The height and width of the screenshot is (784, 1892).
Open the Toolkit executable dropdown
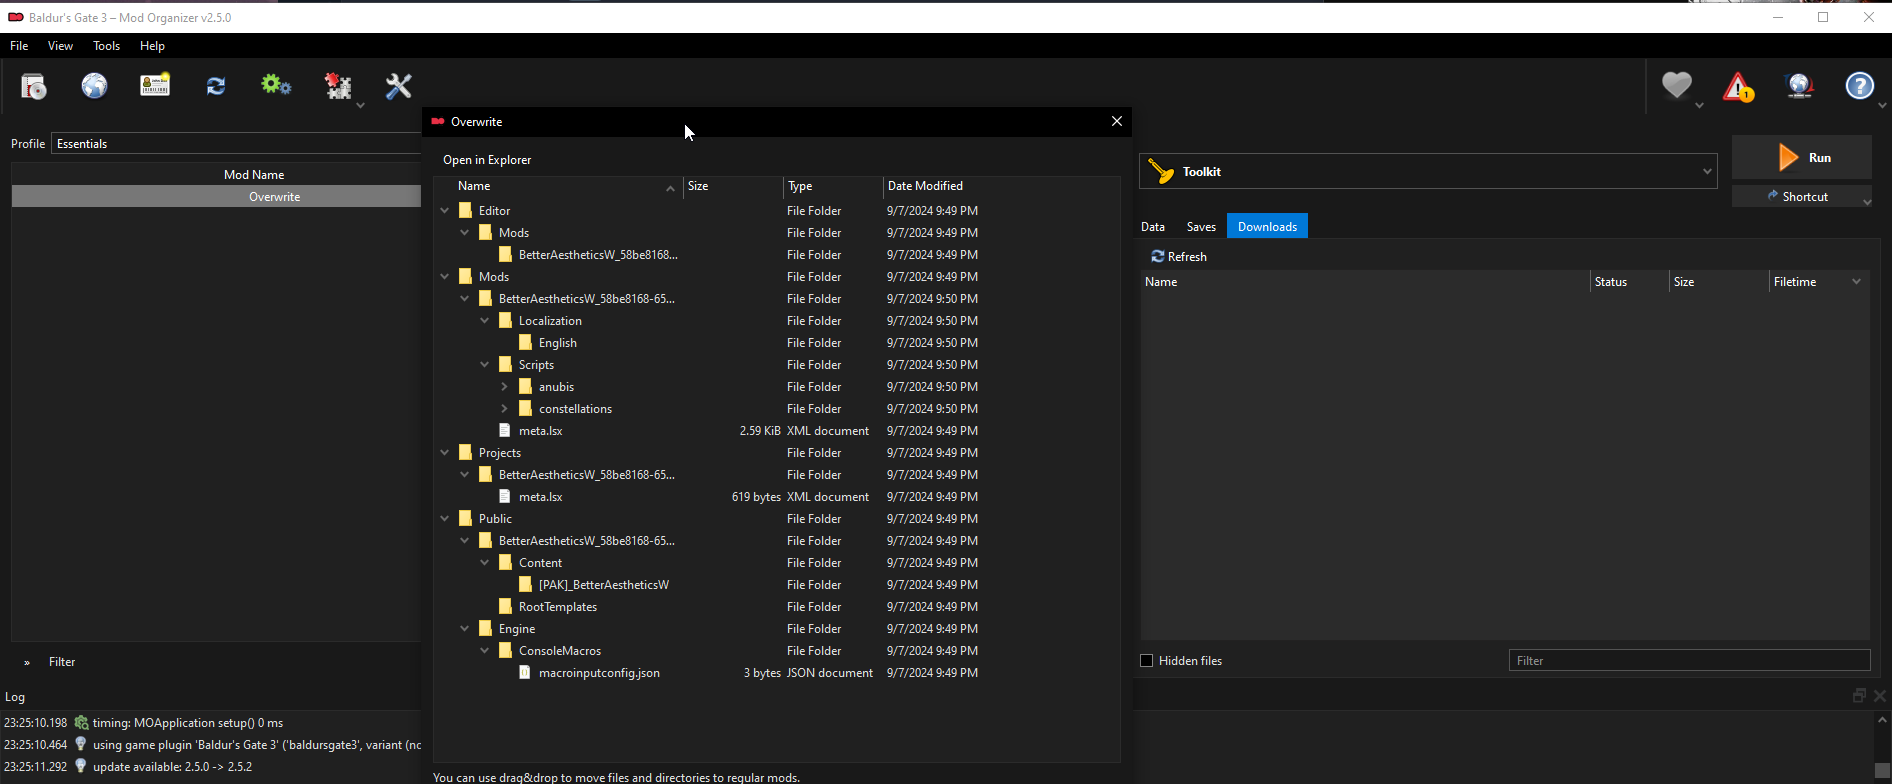(x=1706, y=172)
